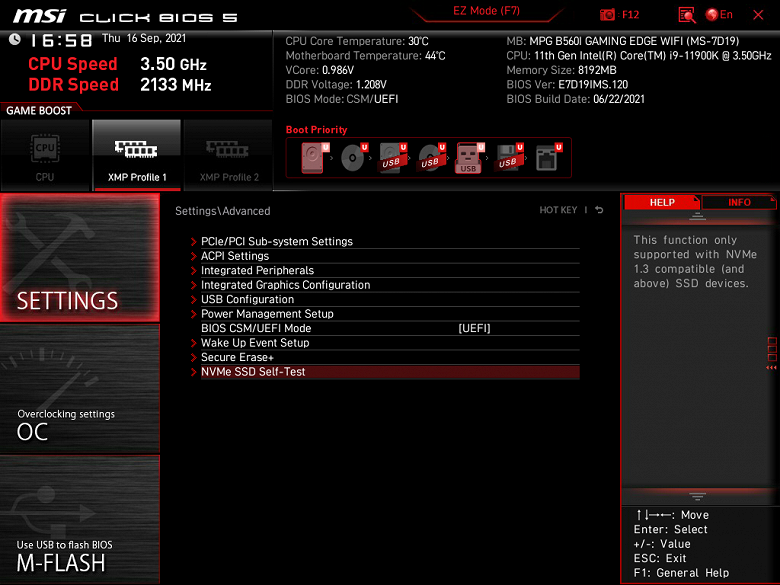
Task: Click the MSI logo
Action: point(39,16)
